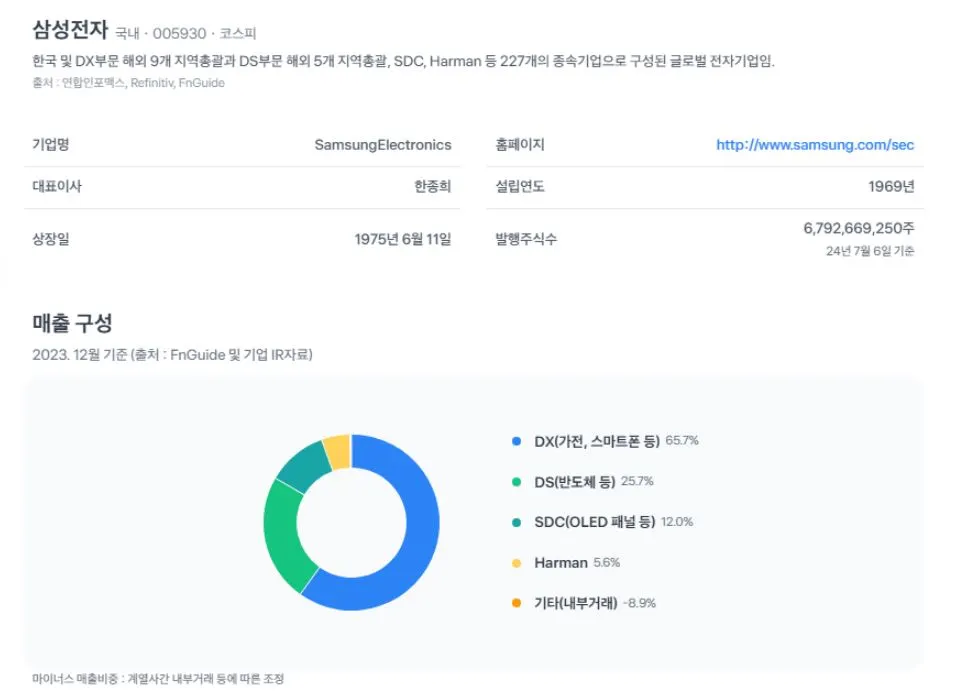Screen dimensions: 955x691
Task: Select the CEO name 한종희
Action: 432,186
